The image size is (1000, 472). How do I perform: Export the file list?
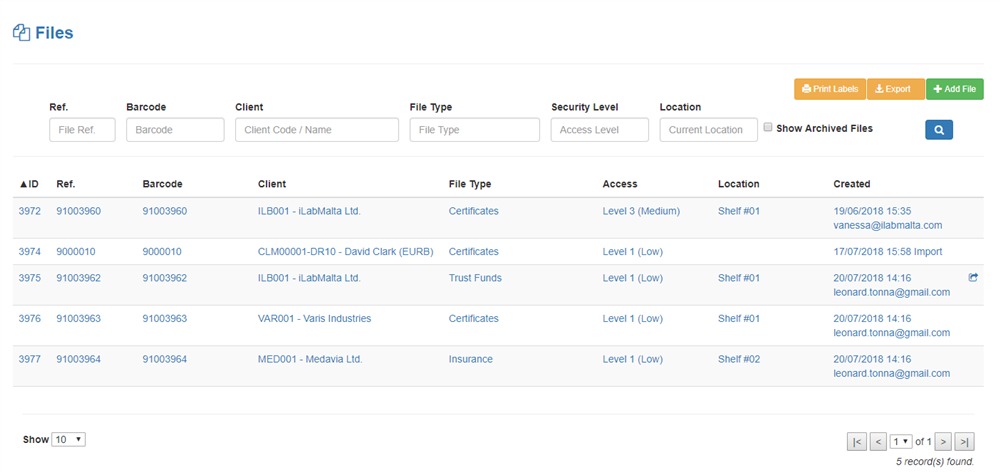coord(894,89)
